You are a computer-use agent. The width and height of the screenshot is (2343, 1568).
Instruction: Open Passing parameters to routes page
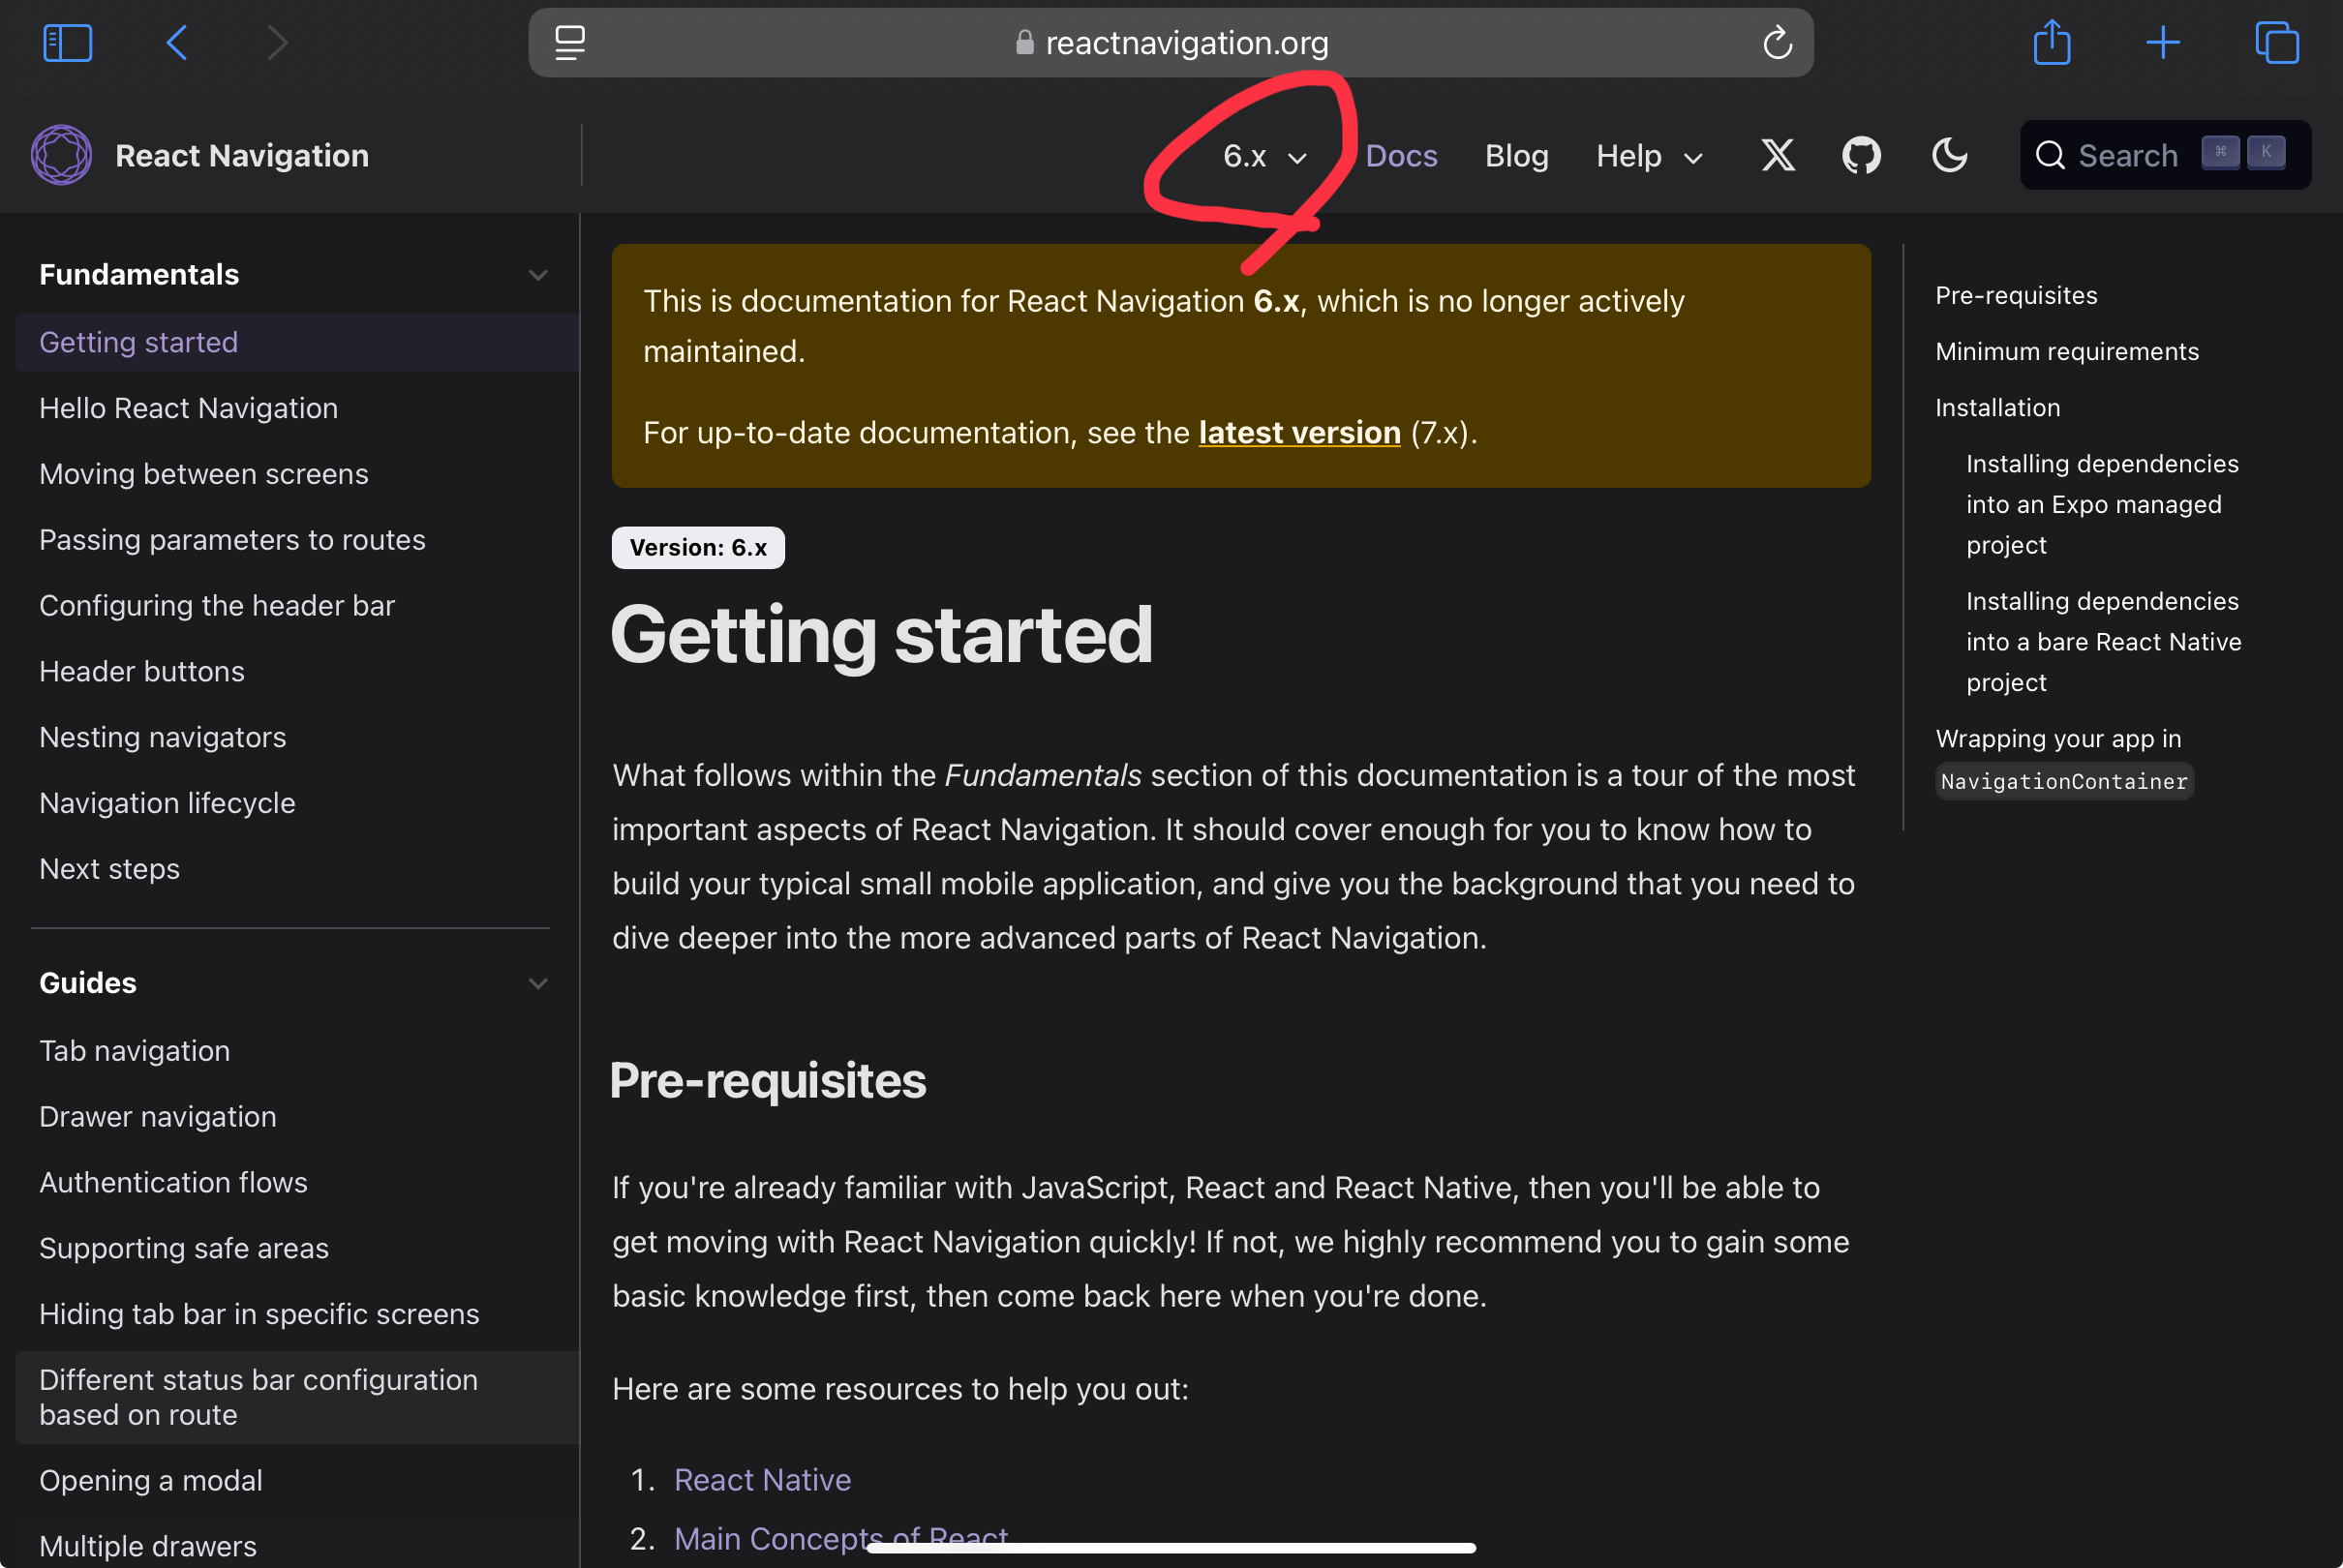click(x=297, y=540)
